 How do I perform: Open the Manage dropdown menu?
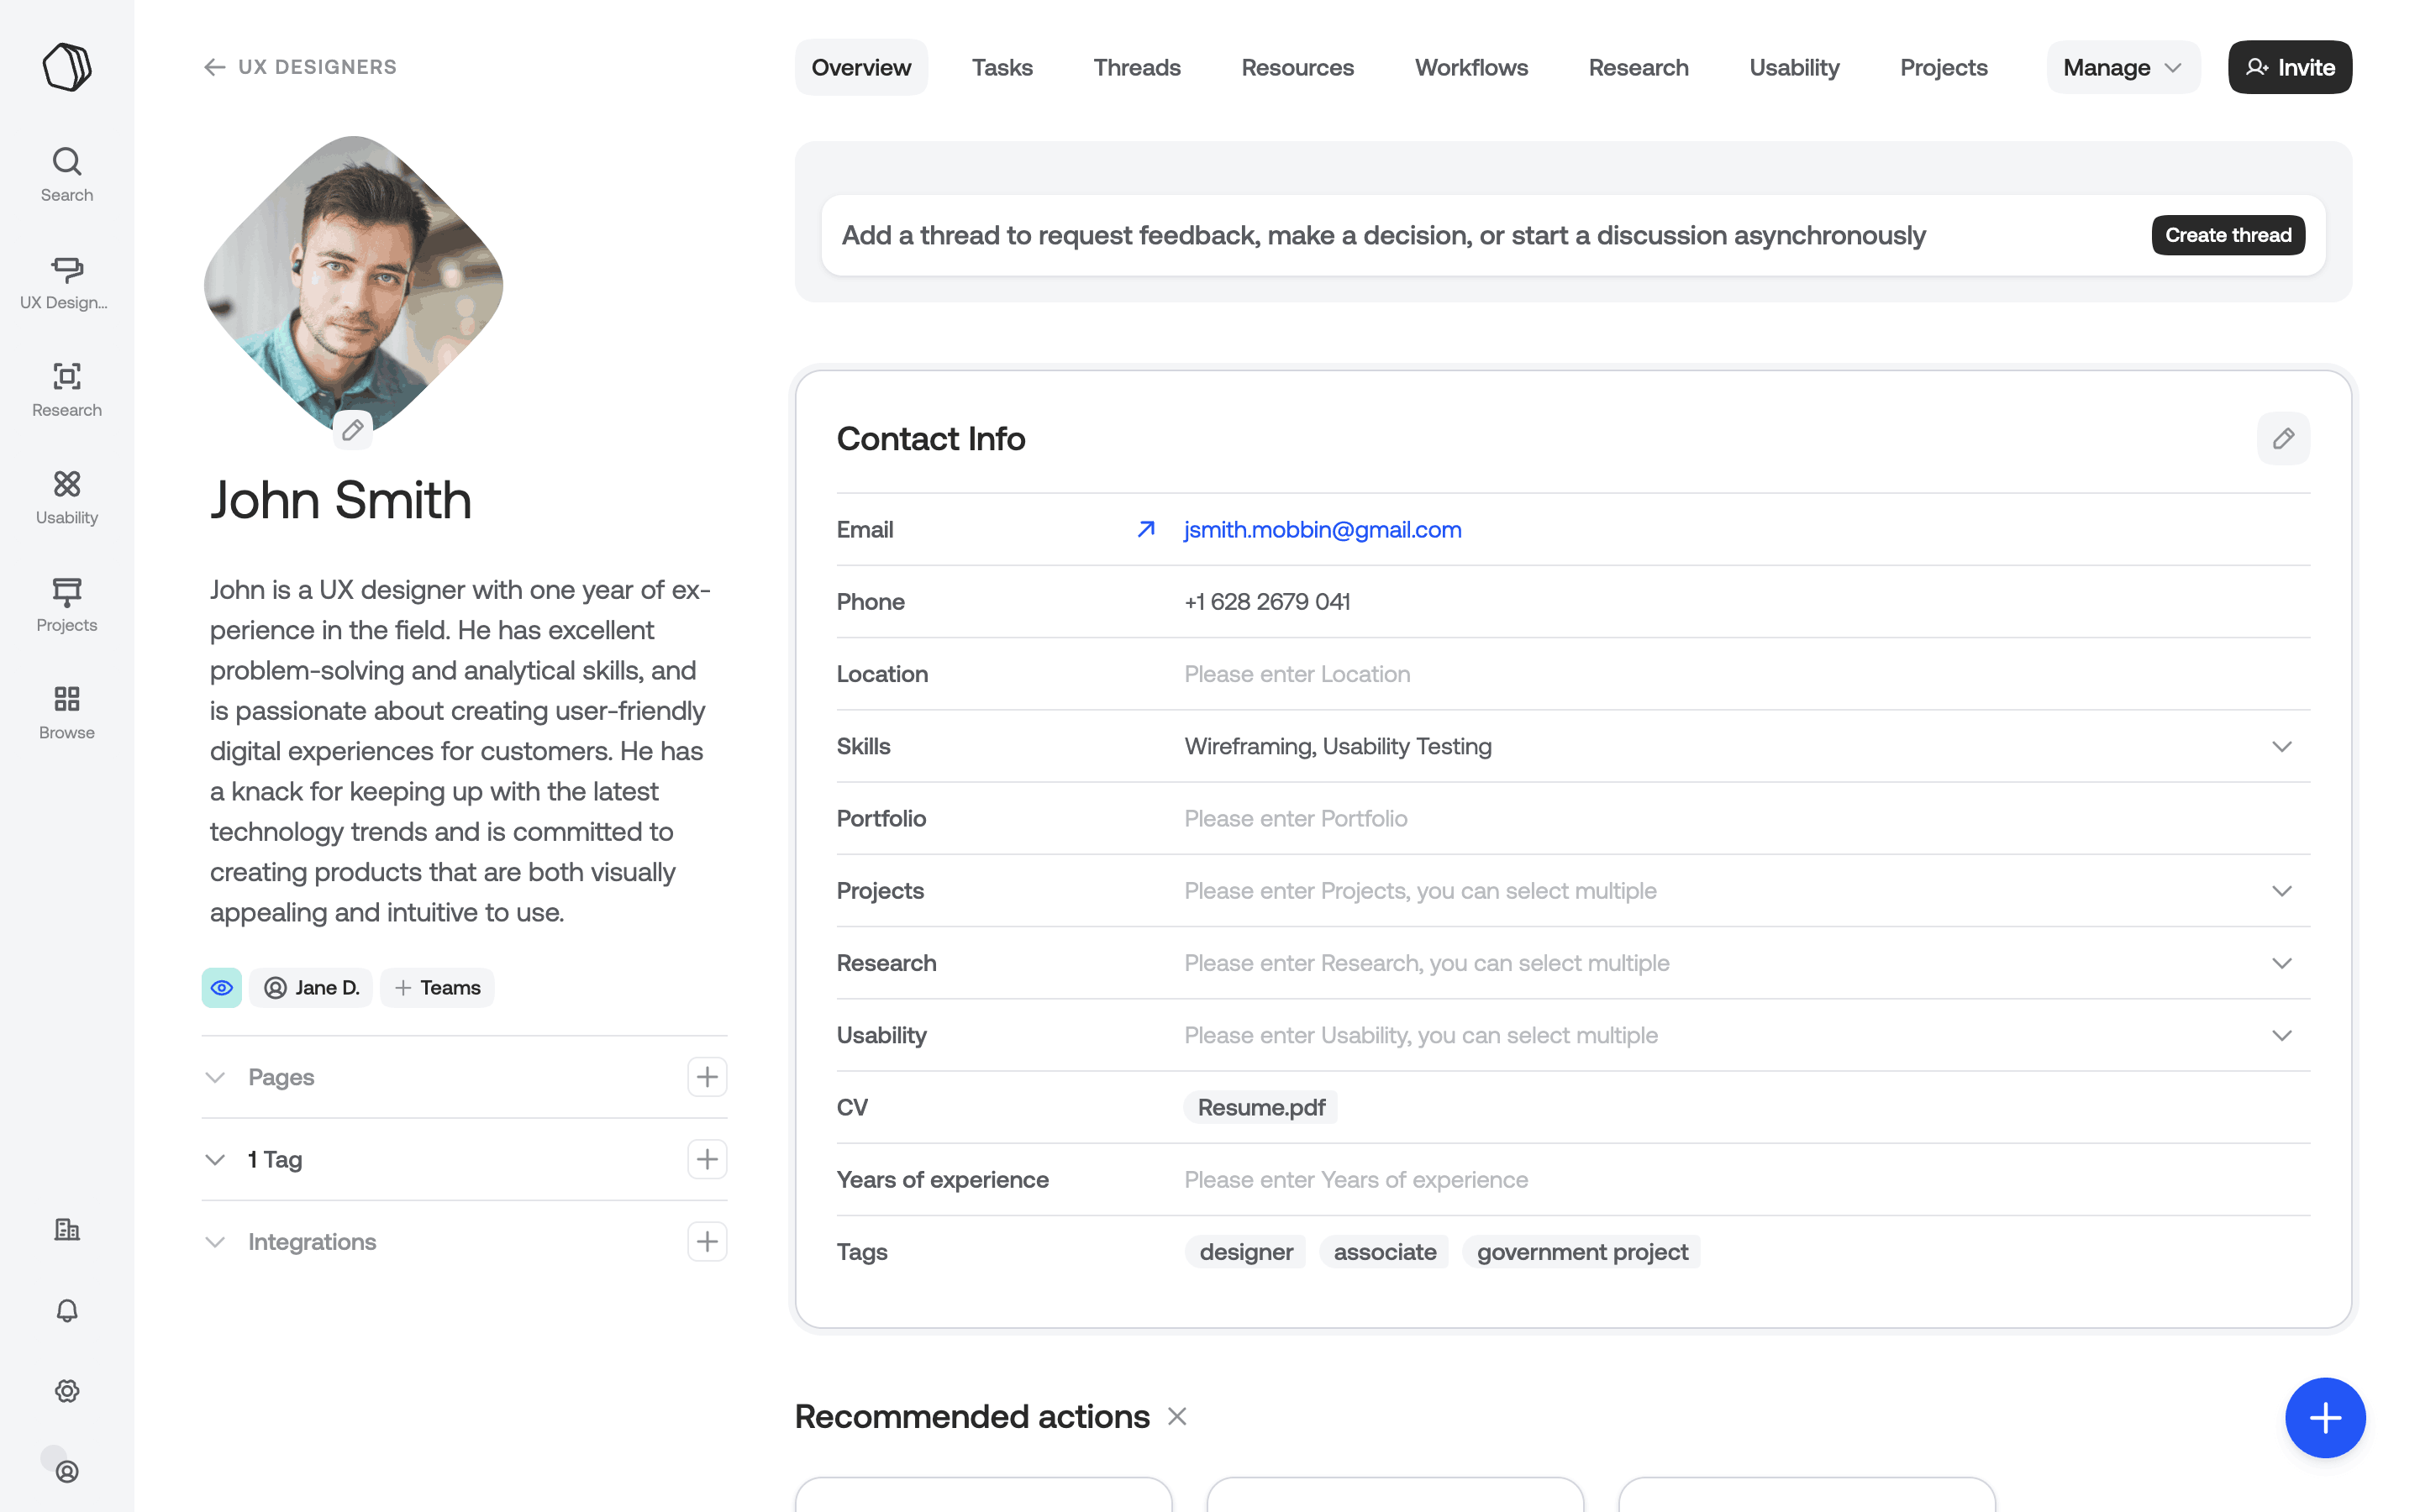click(2122, 68)
